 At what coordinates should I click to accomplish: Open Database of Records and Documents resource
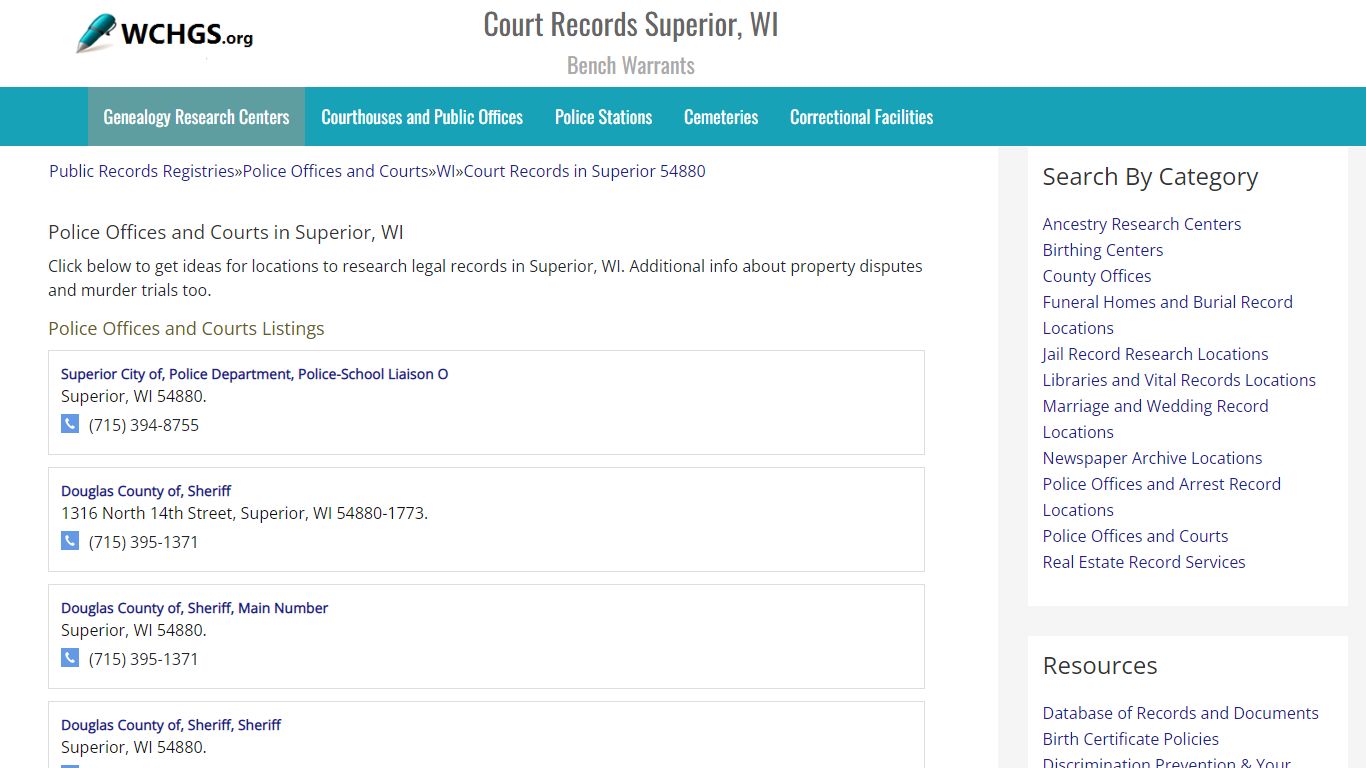point(1181,713)
